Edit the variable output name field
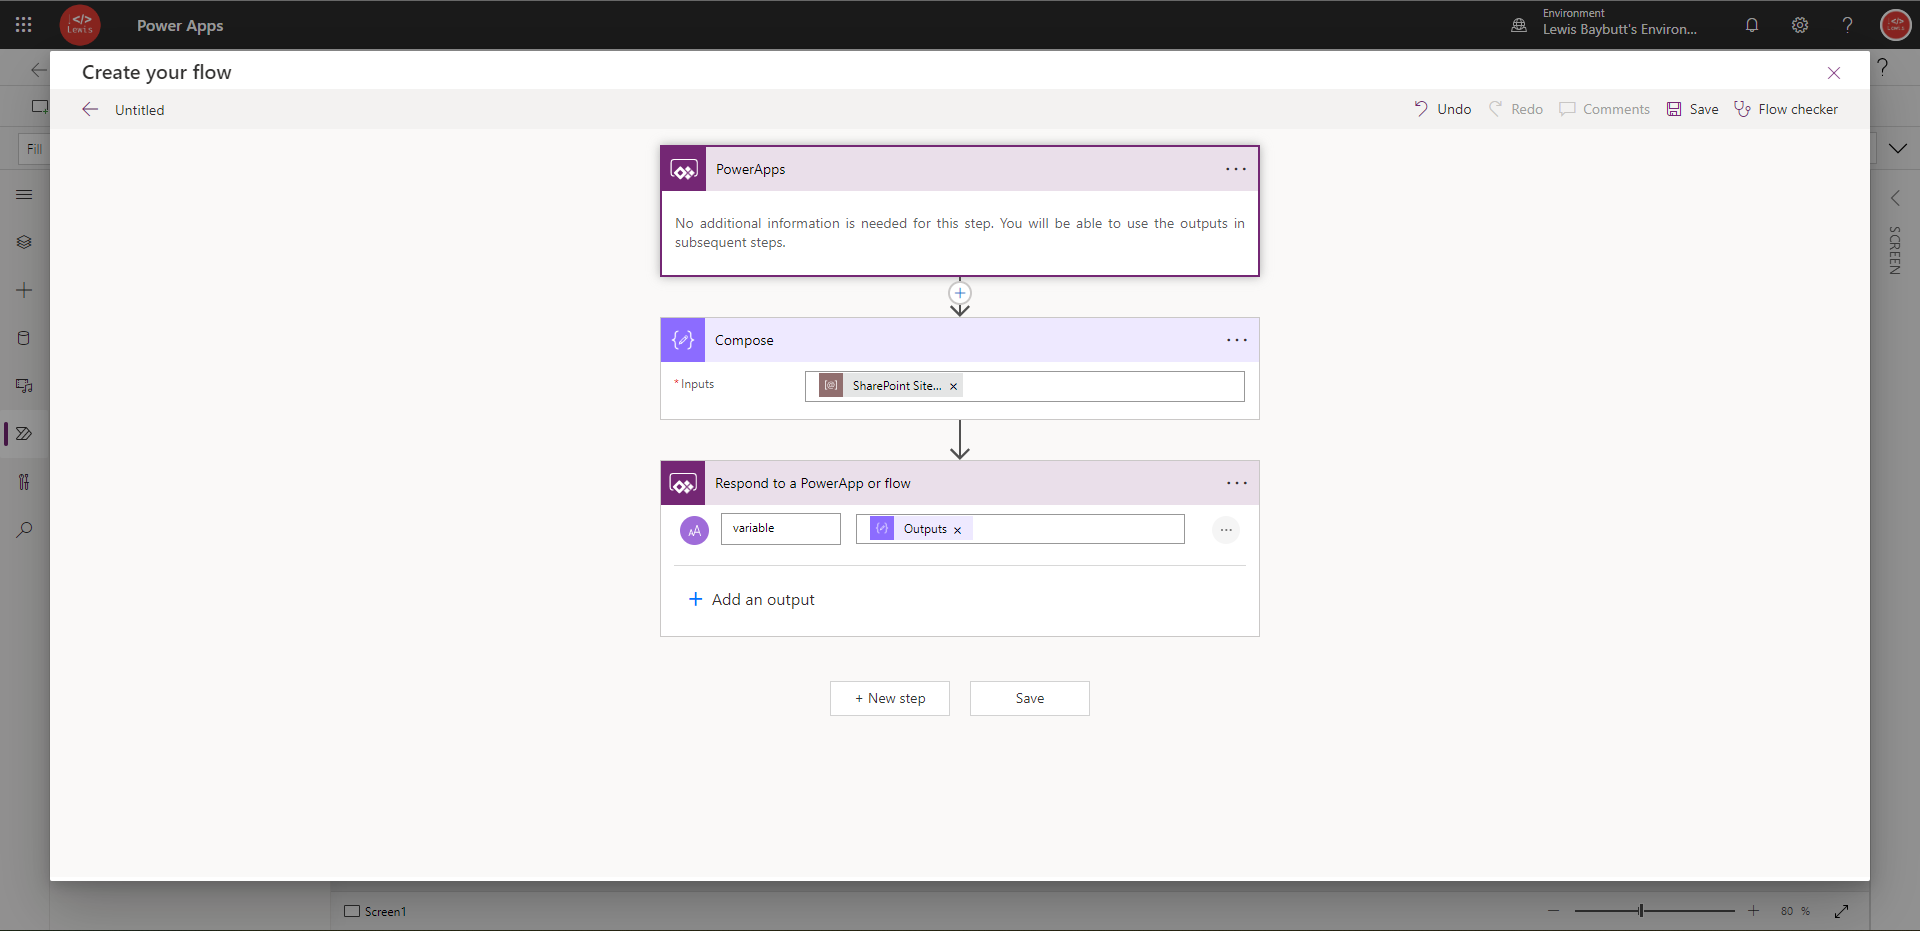Image resolution: width=1920 pixels, height=931 pixels. (x=781, y=529)
